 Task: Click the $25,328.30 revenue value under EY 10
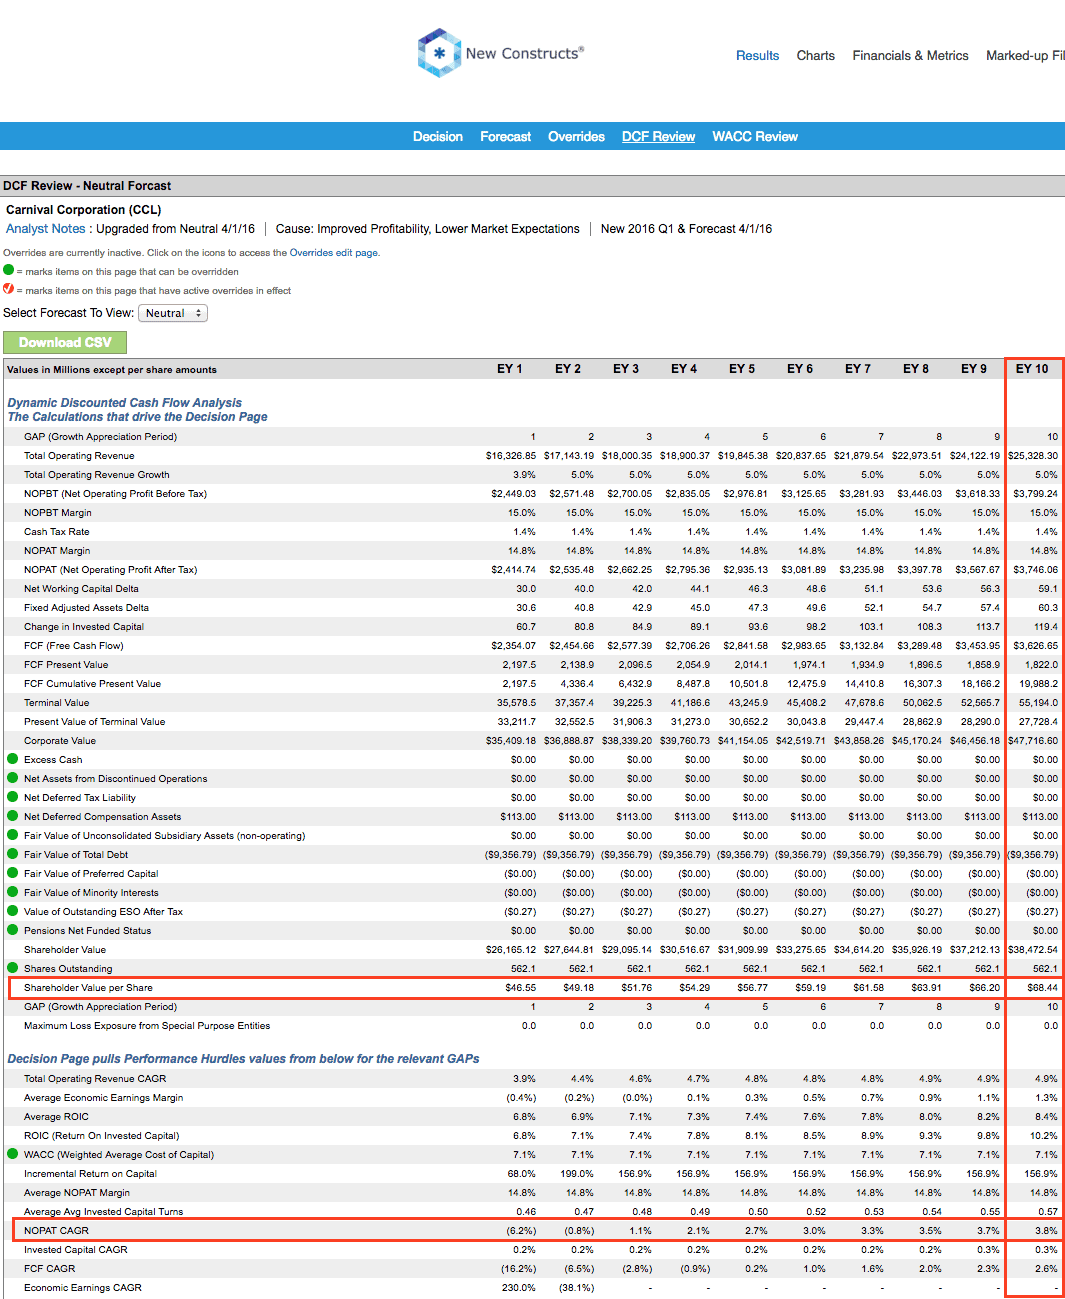coord(1033,456)
